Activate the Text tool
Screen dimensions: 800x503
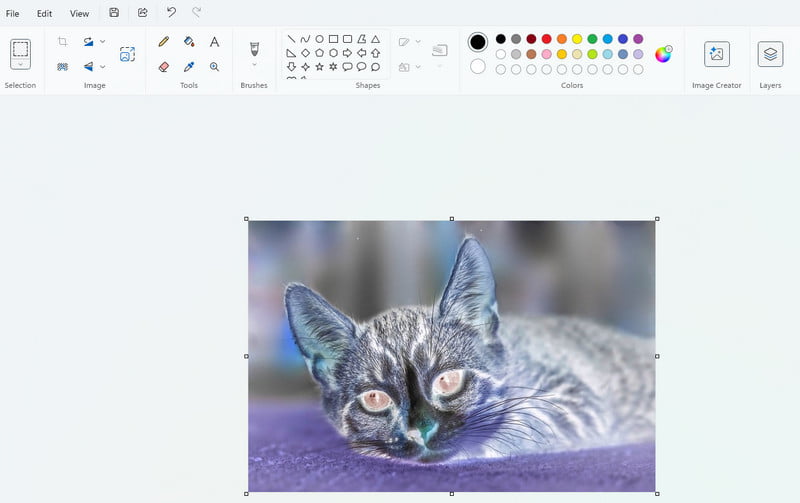coord(214,42)
